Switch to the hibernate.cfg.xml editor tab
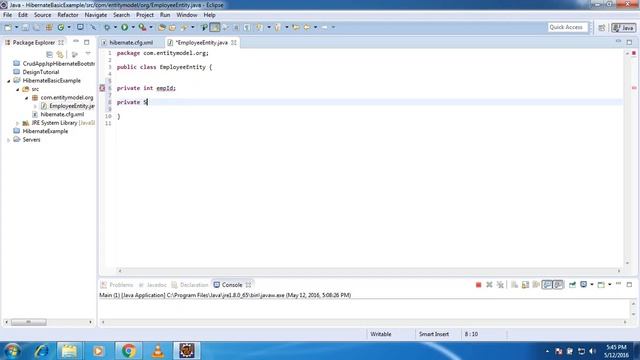This screenshot has width=640, height=360. [131, 42]
